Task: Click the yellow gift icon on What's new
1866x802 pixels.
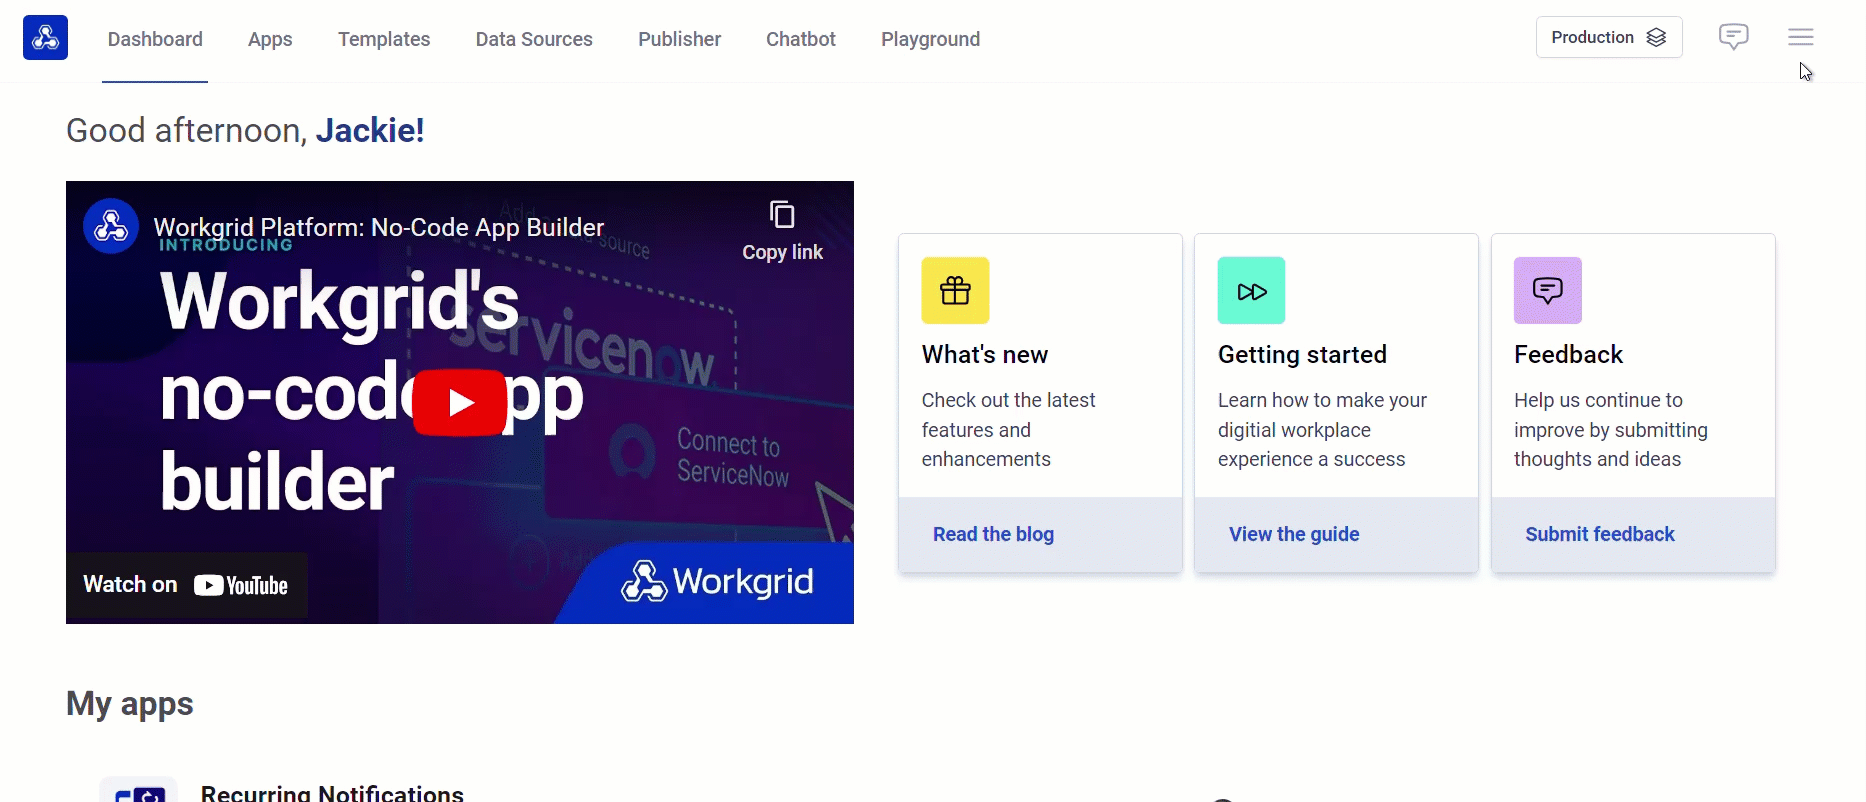Action: pos(955,290)
